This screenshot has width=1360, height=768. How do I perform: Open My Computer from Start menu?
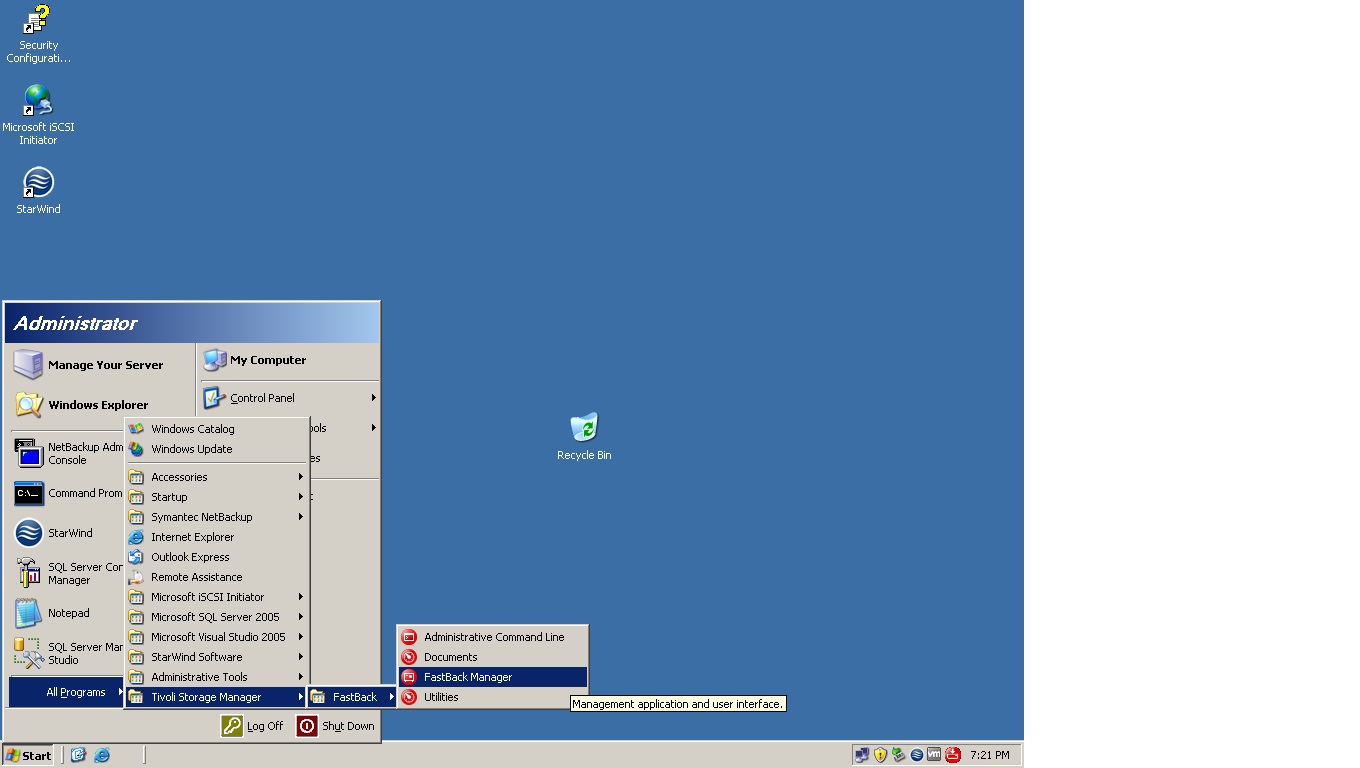click(x=290, y=360)
